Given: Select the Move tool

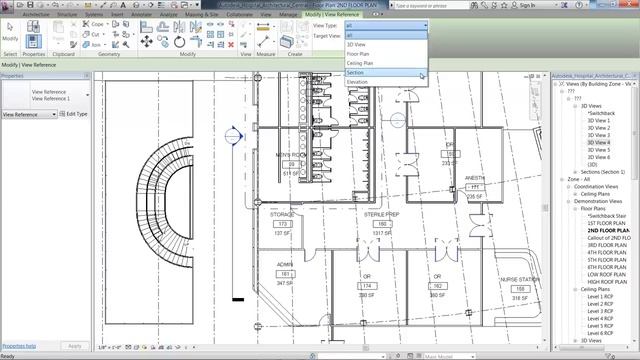Looking at the screenshot, I should (x=147, y=41).
